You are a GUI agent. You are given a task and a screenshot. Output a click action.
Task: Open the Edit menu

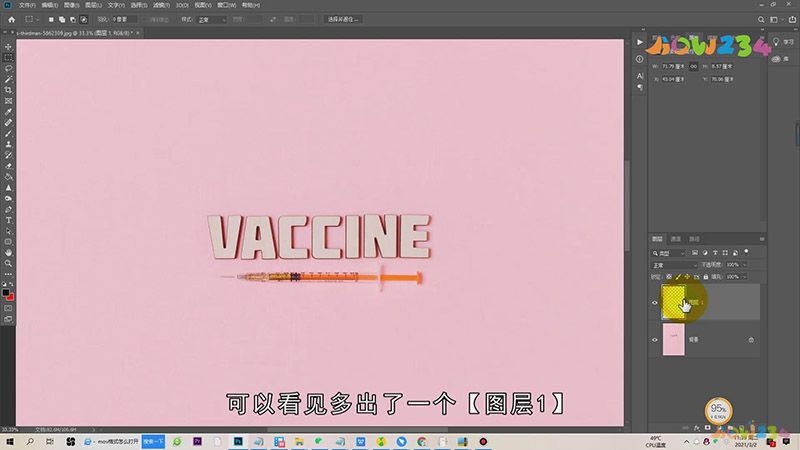[49, 5]
